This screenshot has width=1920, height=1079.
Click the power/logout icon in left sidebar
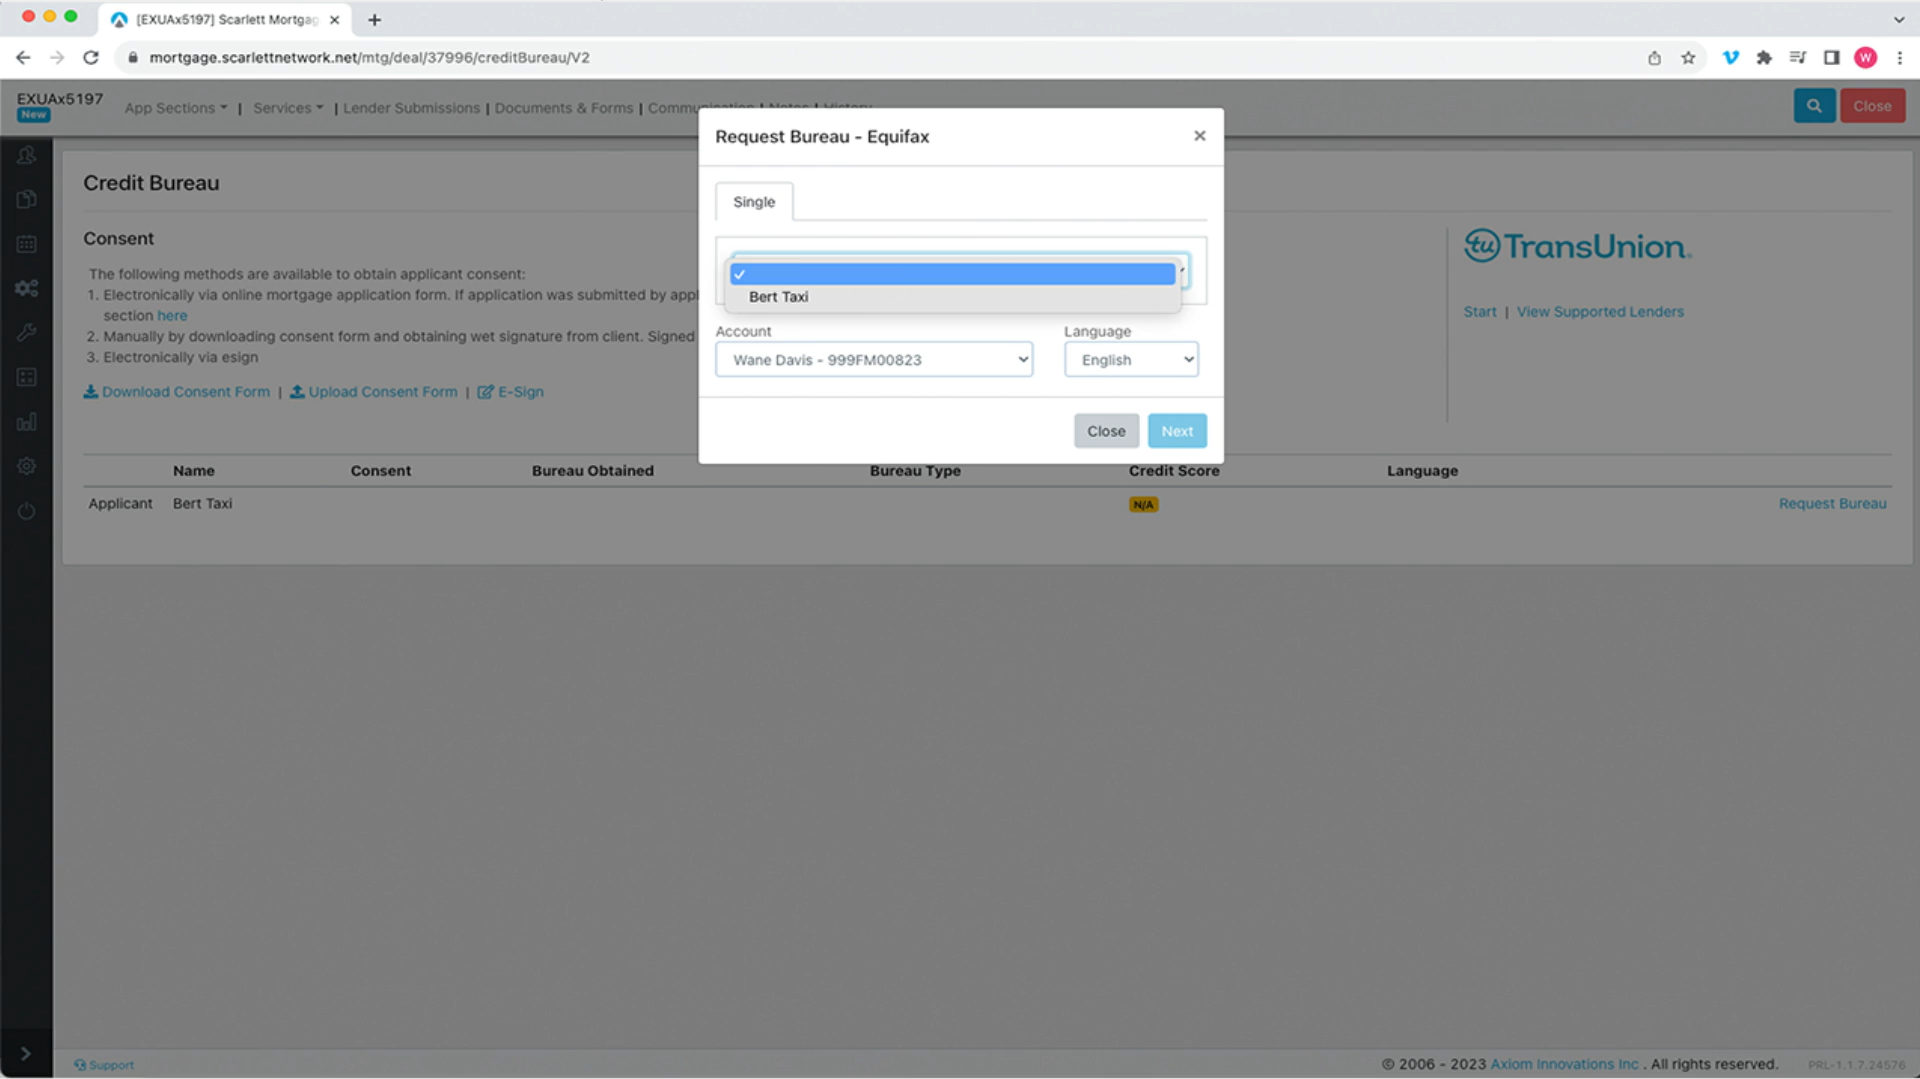click(x=27, y=511)
